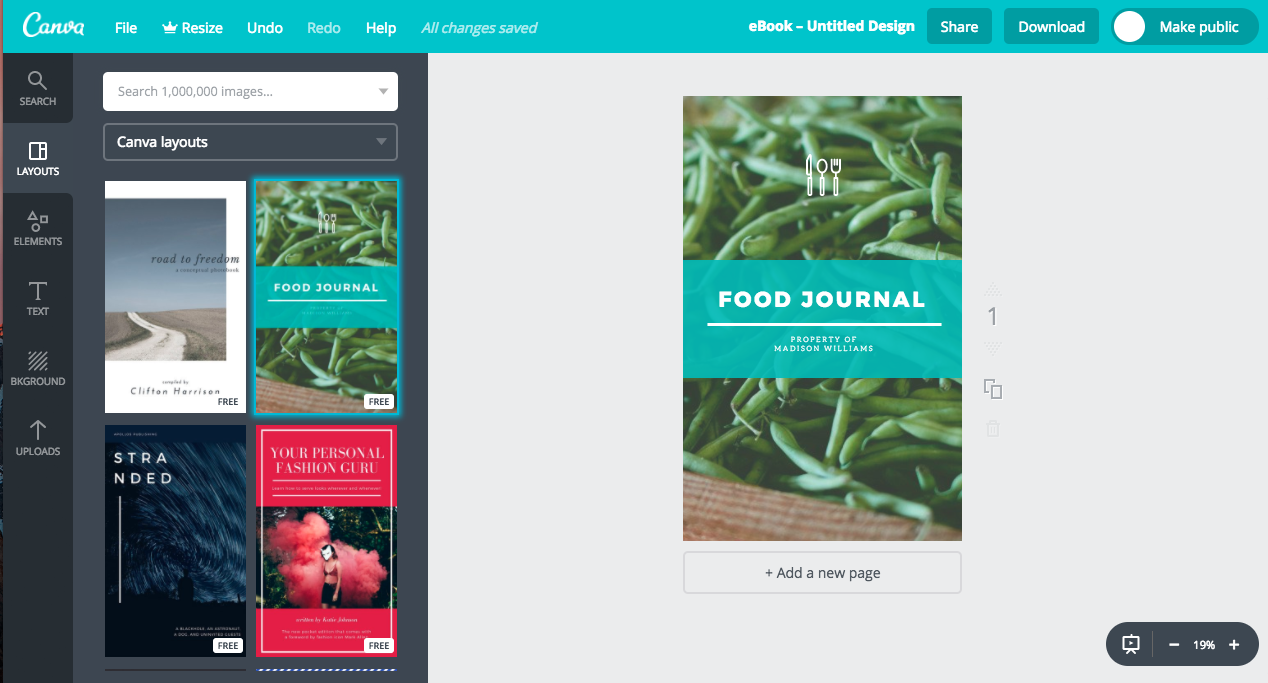Select the Stranded layout thumbnail

[176, 540]
